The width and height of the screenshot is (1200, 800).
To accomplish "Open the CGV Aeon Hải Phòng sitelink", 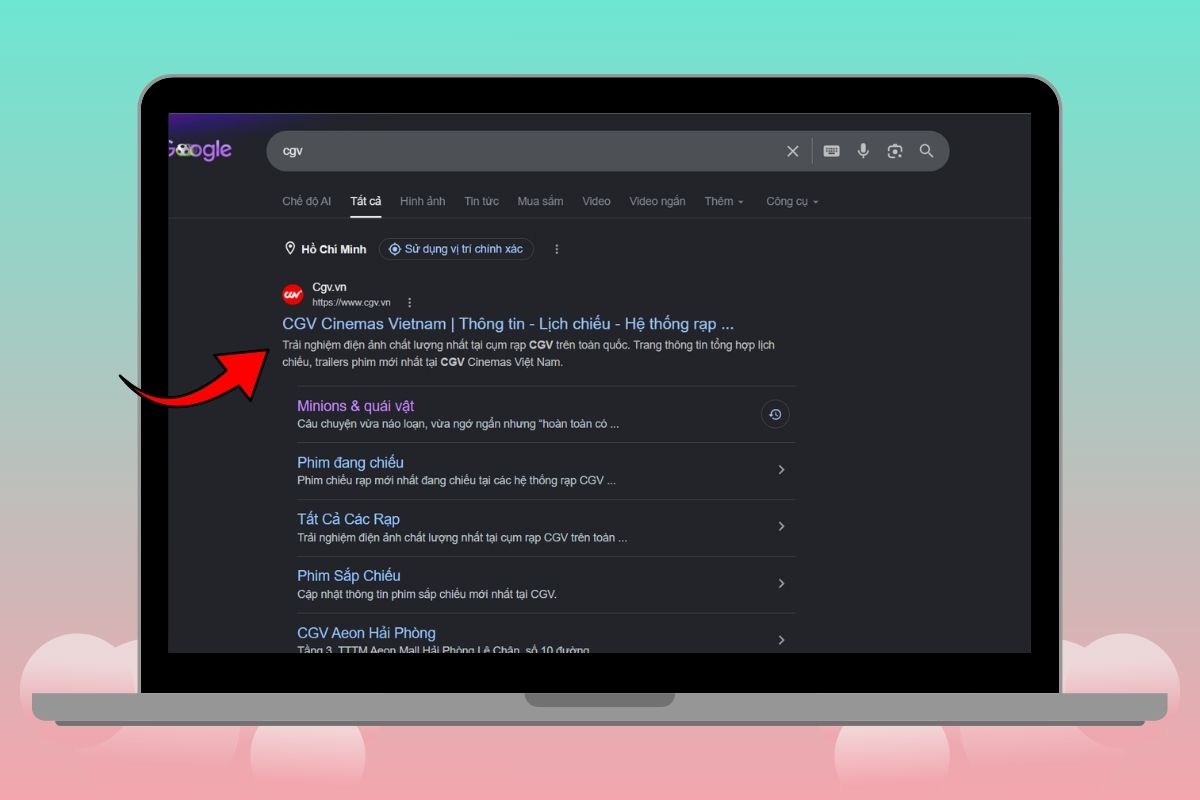I will (366, 632).
